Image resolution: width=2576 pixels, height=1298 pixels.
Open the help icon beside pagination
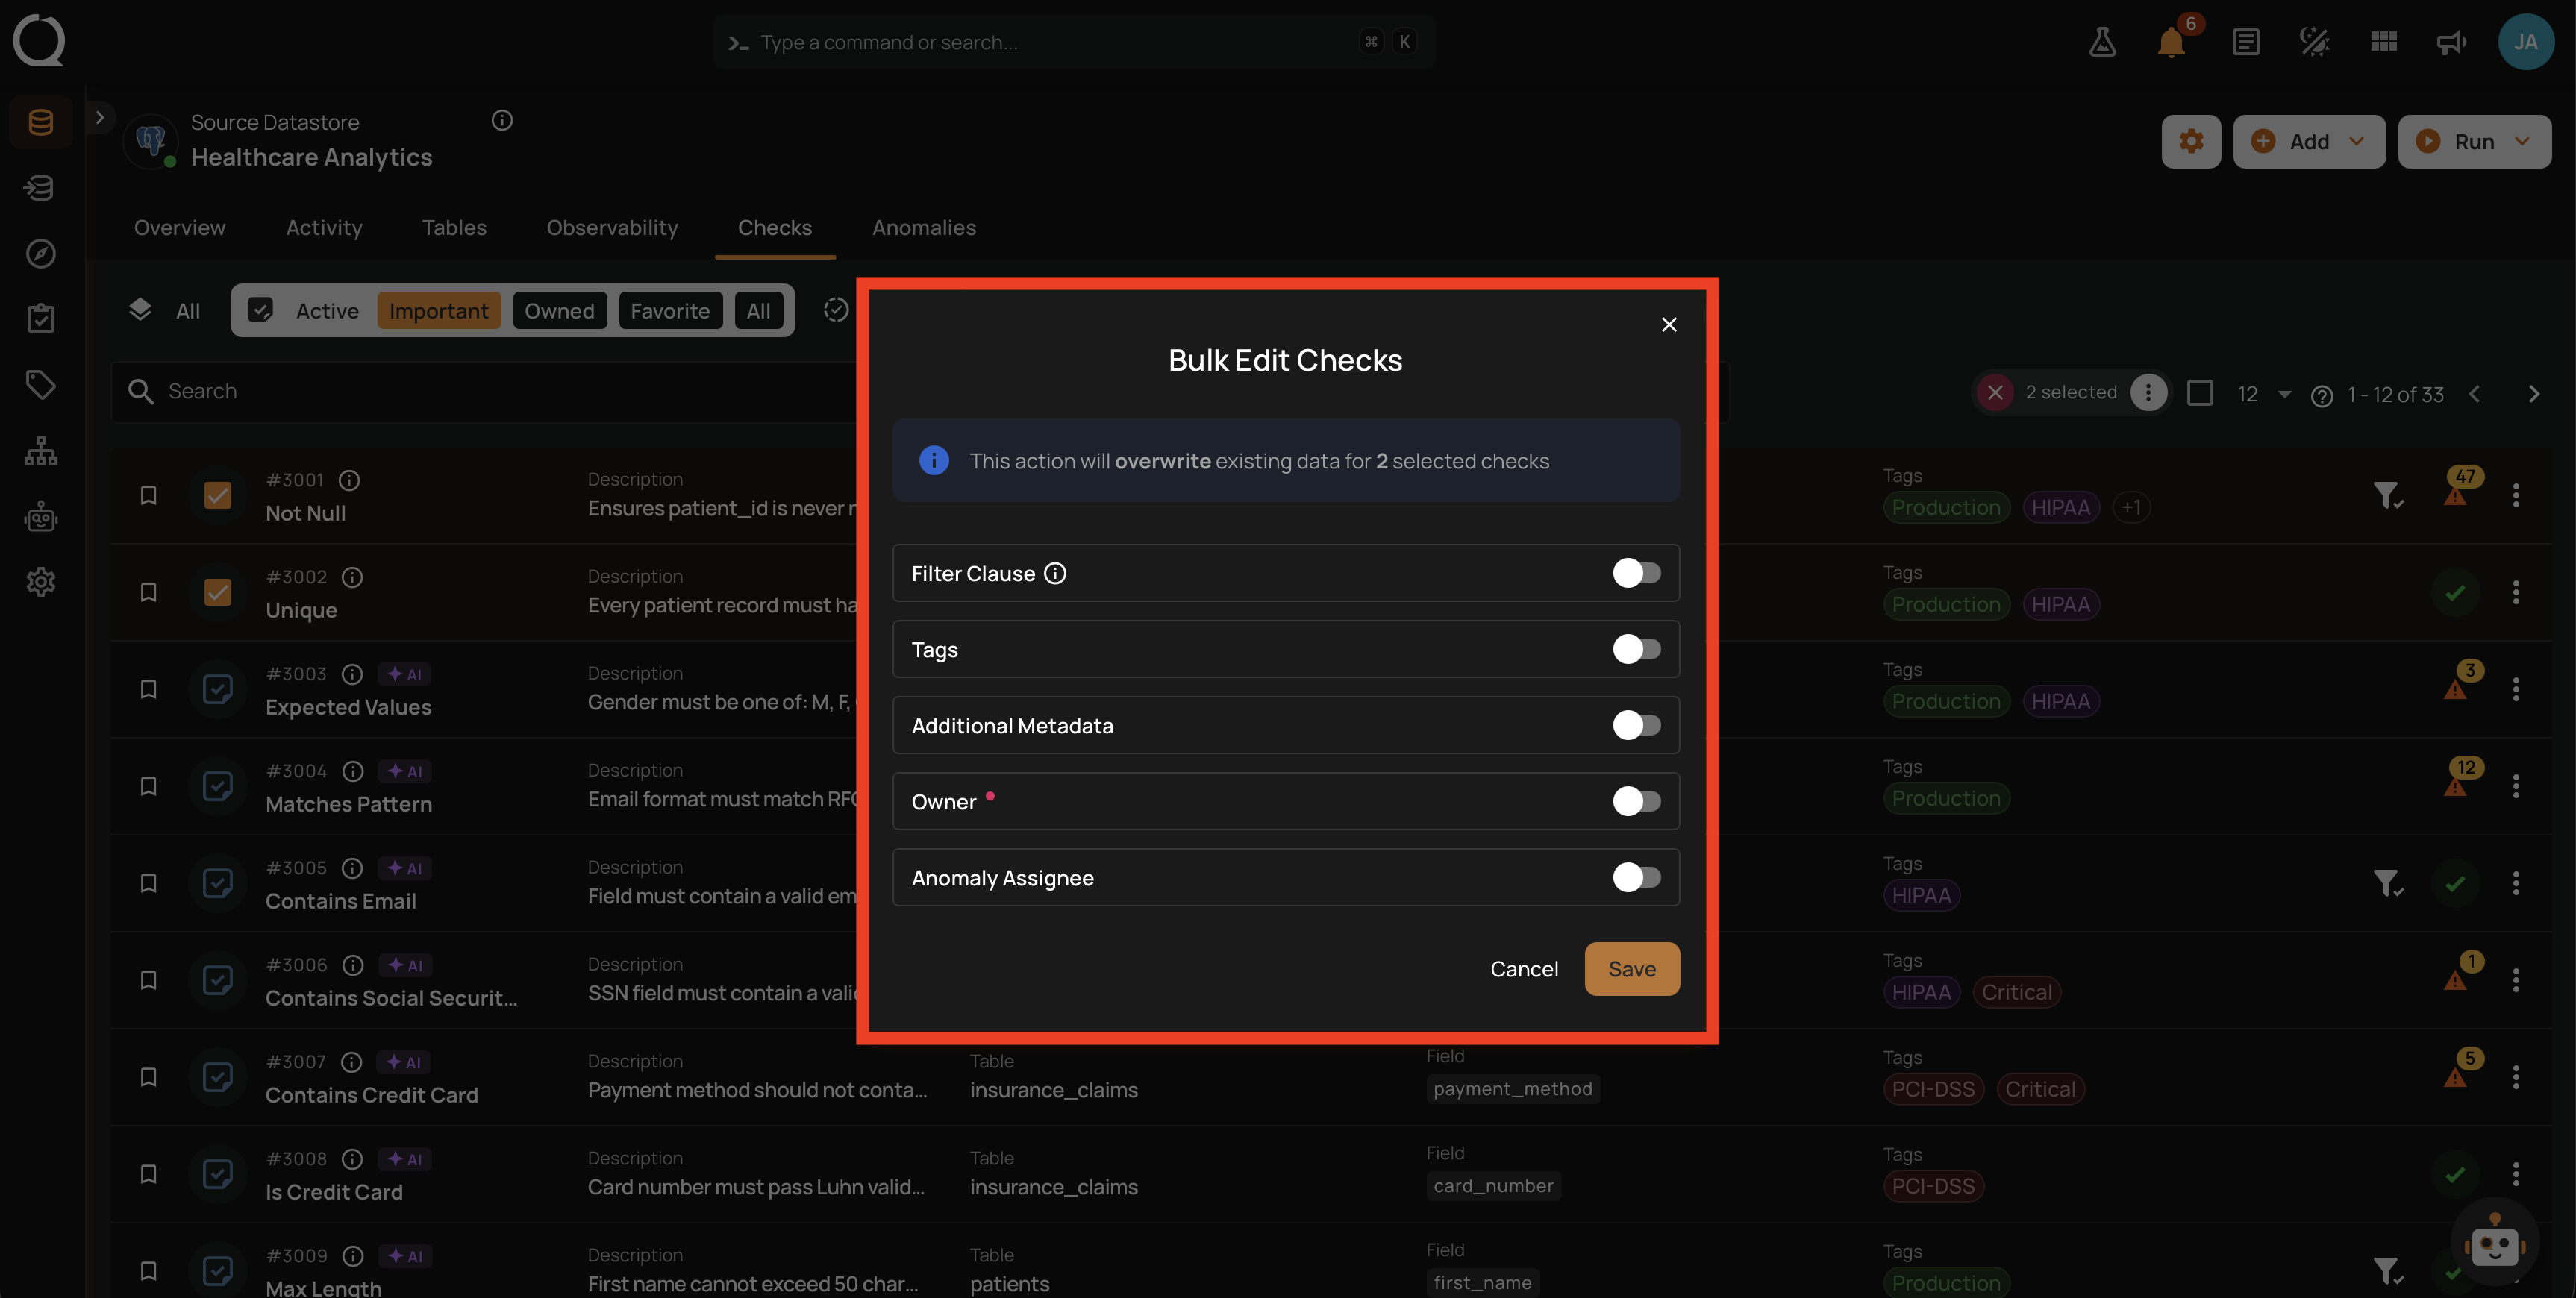(2322, 396)
